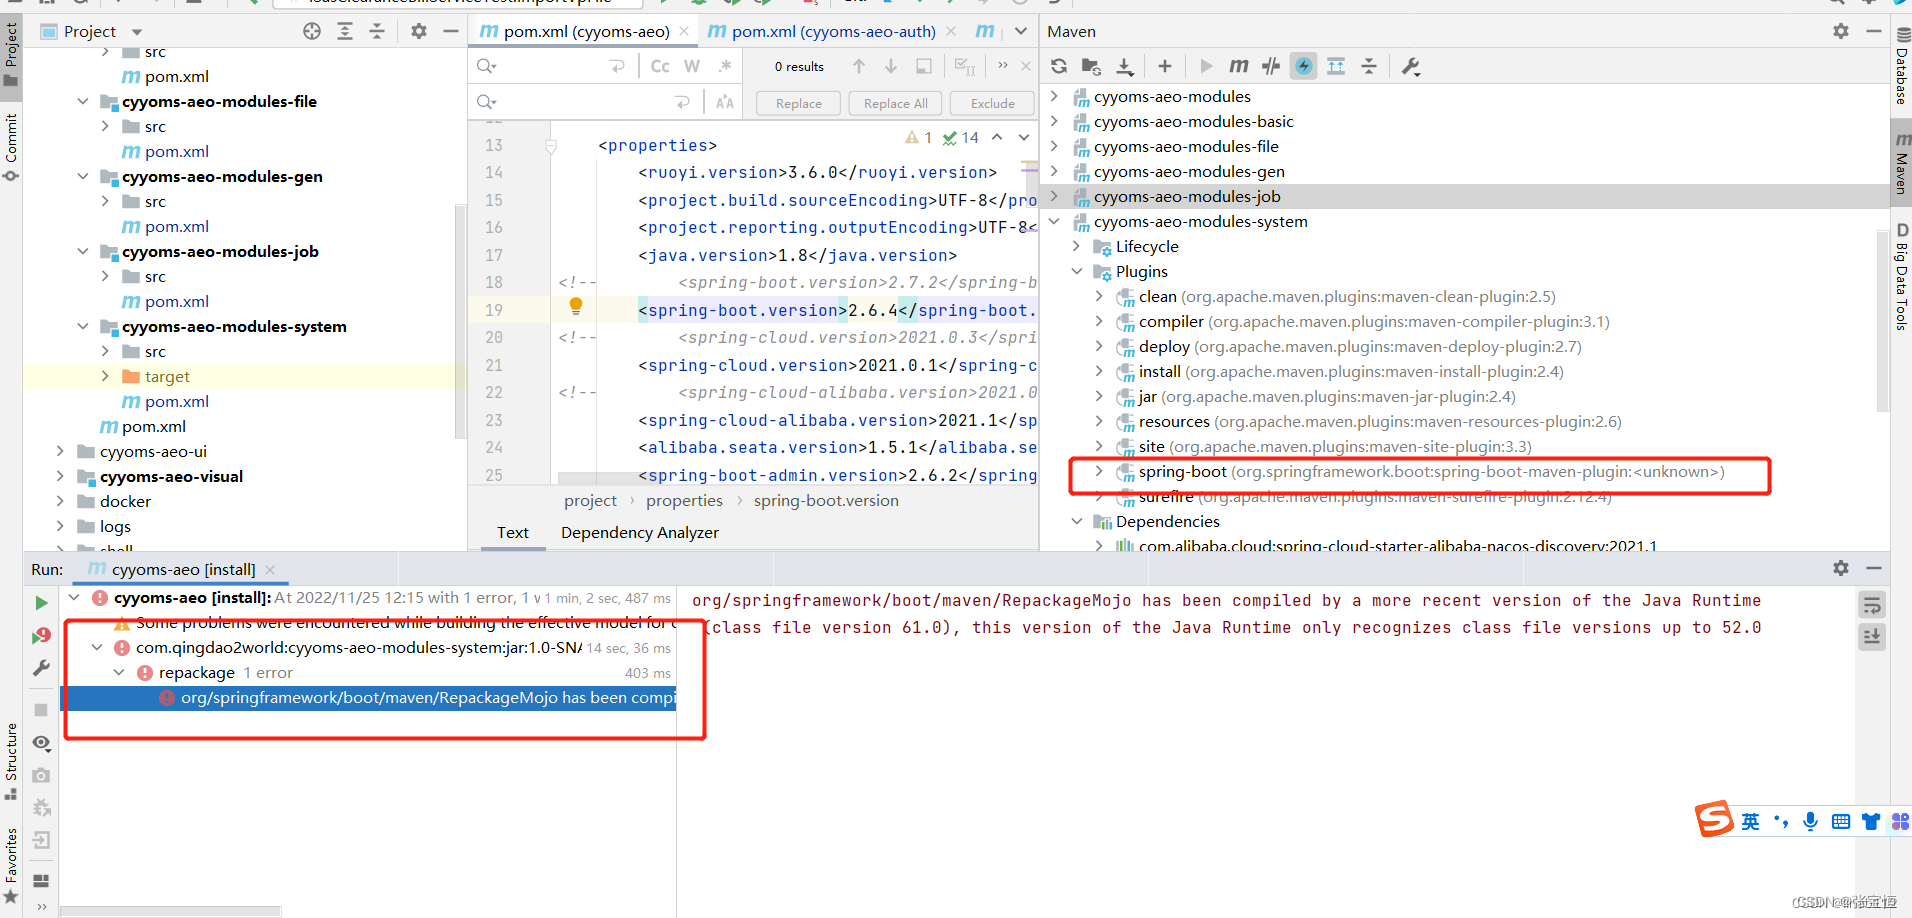Rerun the cyyoms-aeo install build
The height and width of the screenshot is (918, 1912).
coord(40,603)
